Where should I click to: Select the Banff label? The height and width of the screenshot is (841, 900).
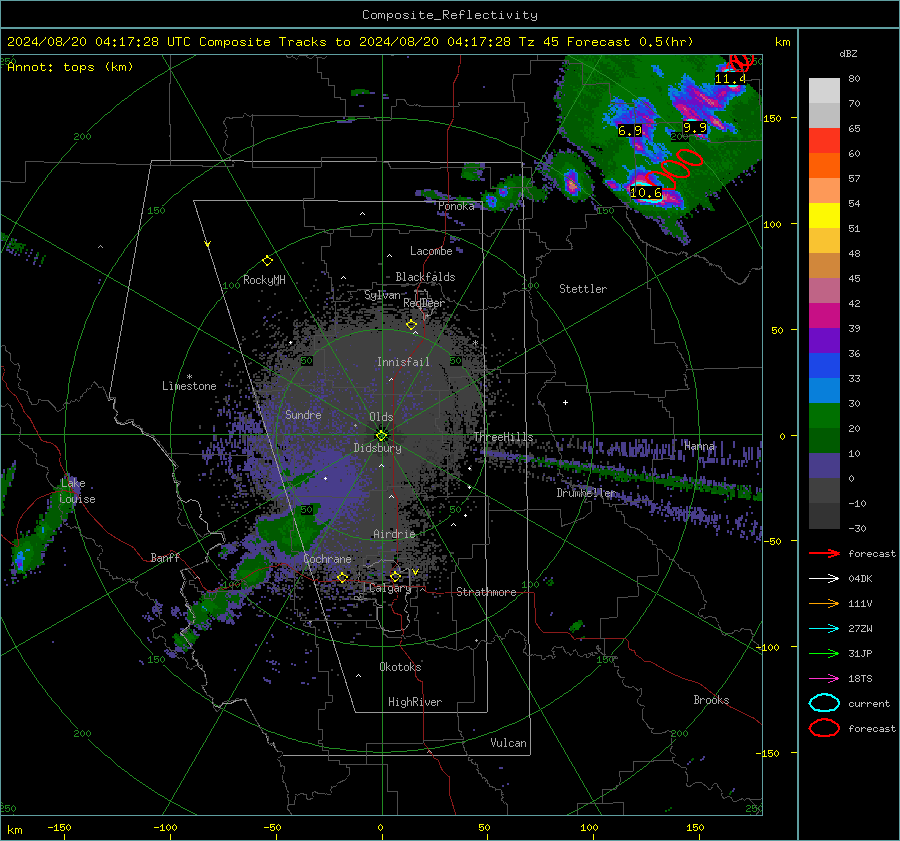[x=165, y=557]
